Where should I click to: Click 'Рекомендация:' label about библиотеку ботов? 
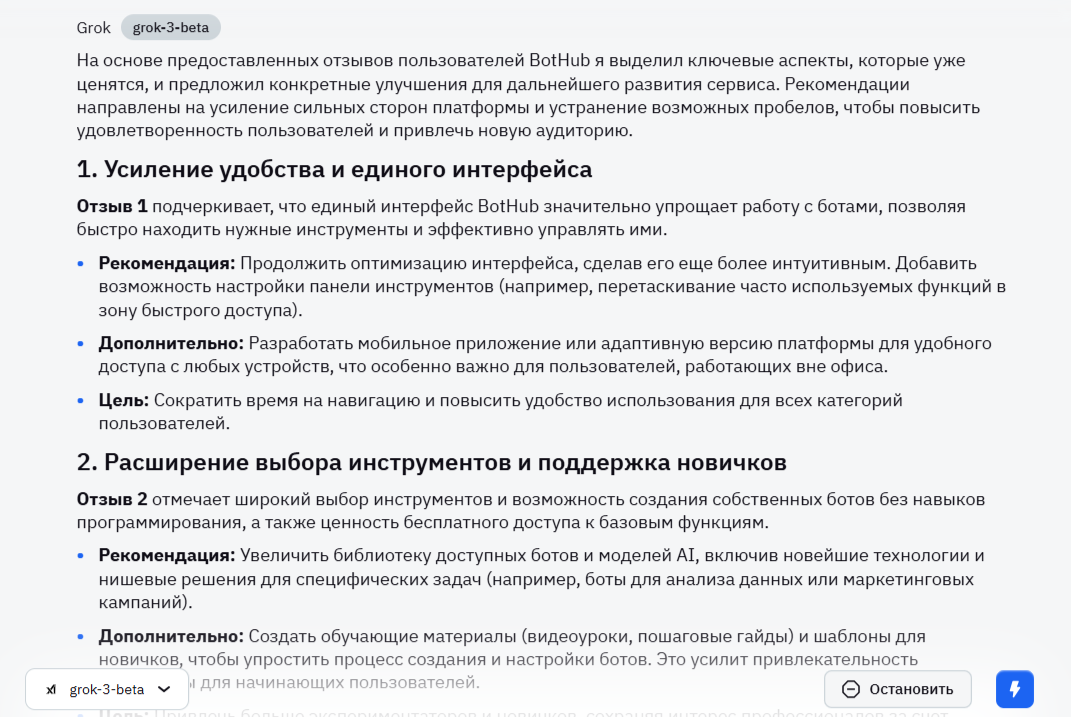click(167, 555)
